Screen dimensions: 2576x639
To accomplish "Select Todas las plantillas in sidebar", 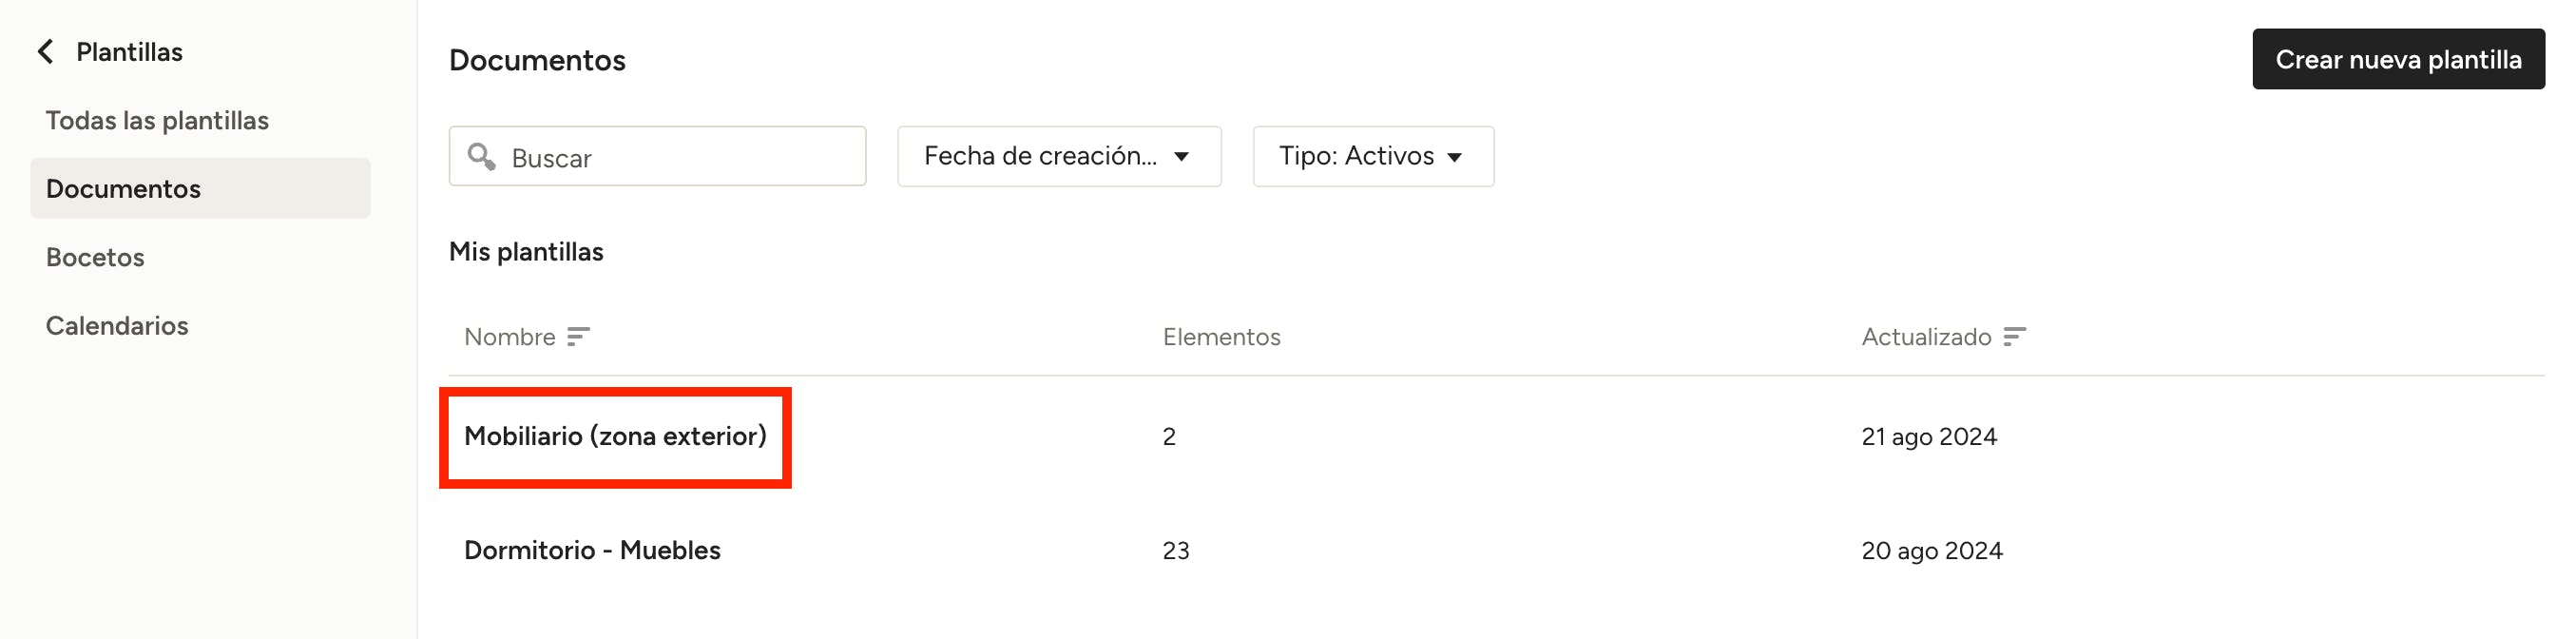I will (x=157, y=120).
